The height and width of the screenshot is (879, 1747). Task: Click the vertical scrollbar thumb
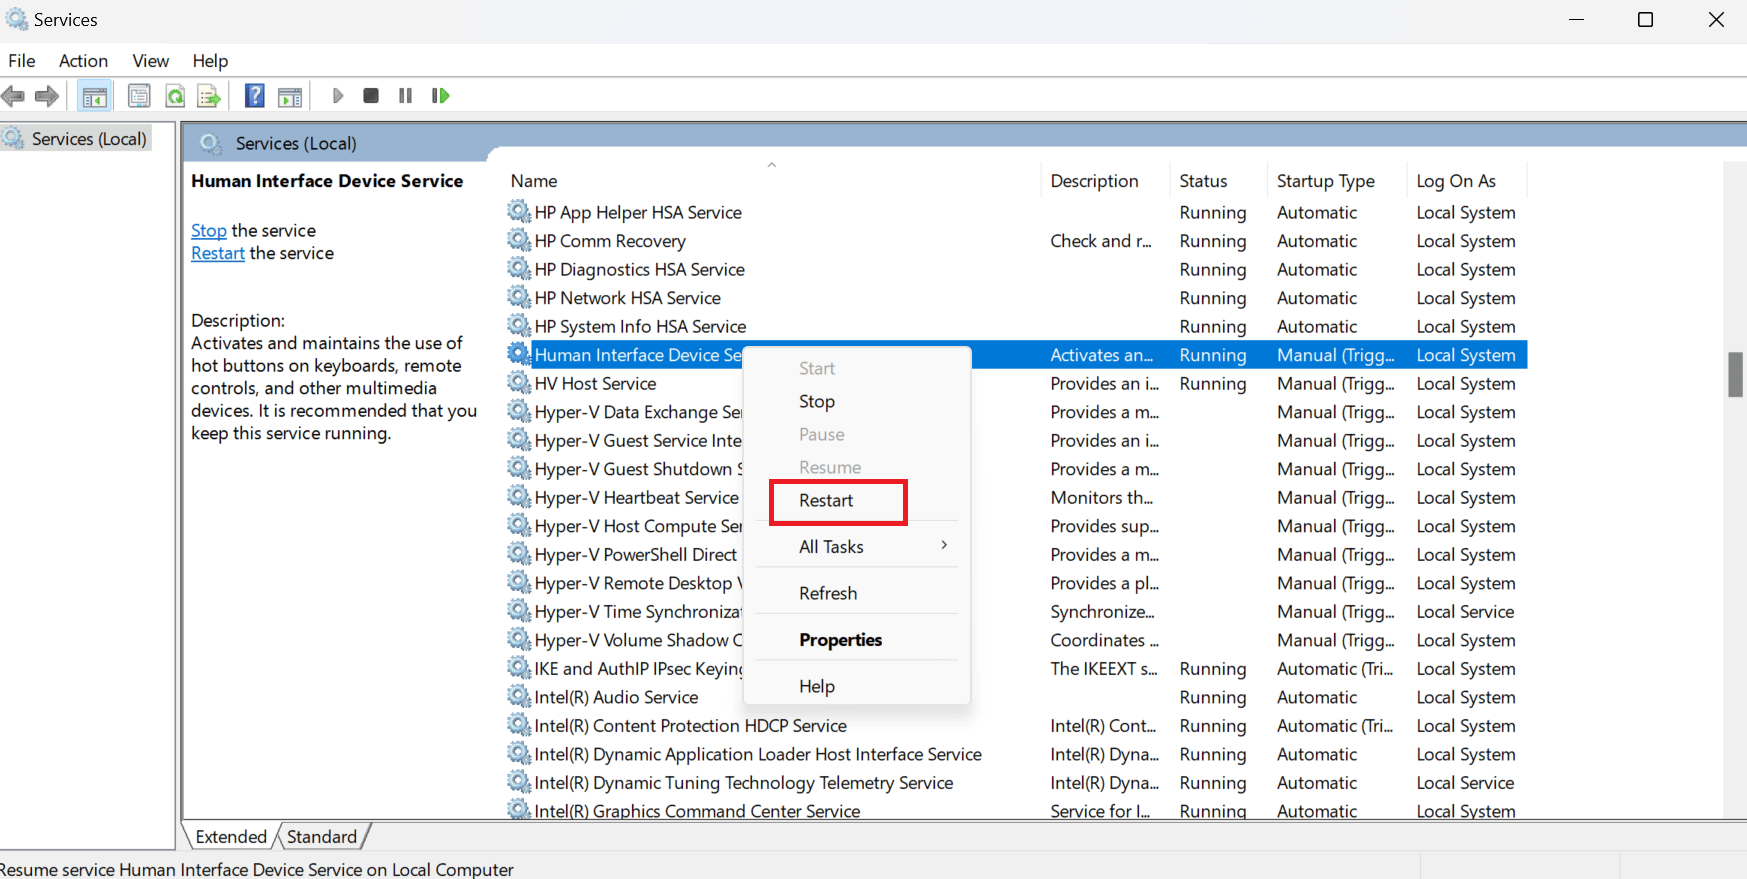pos(1736,375)
